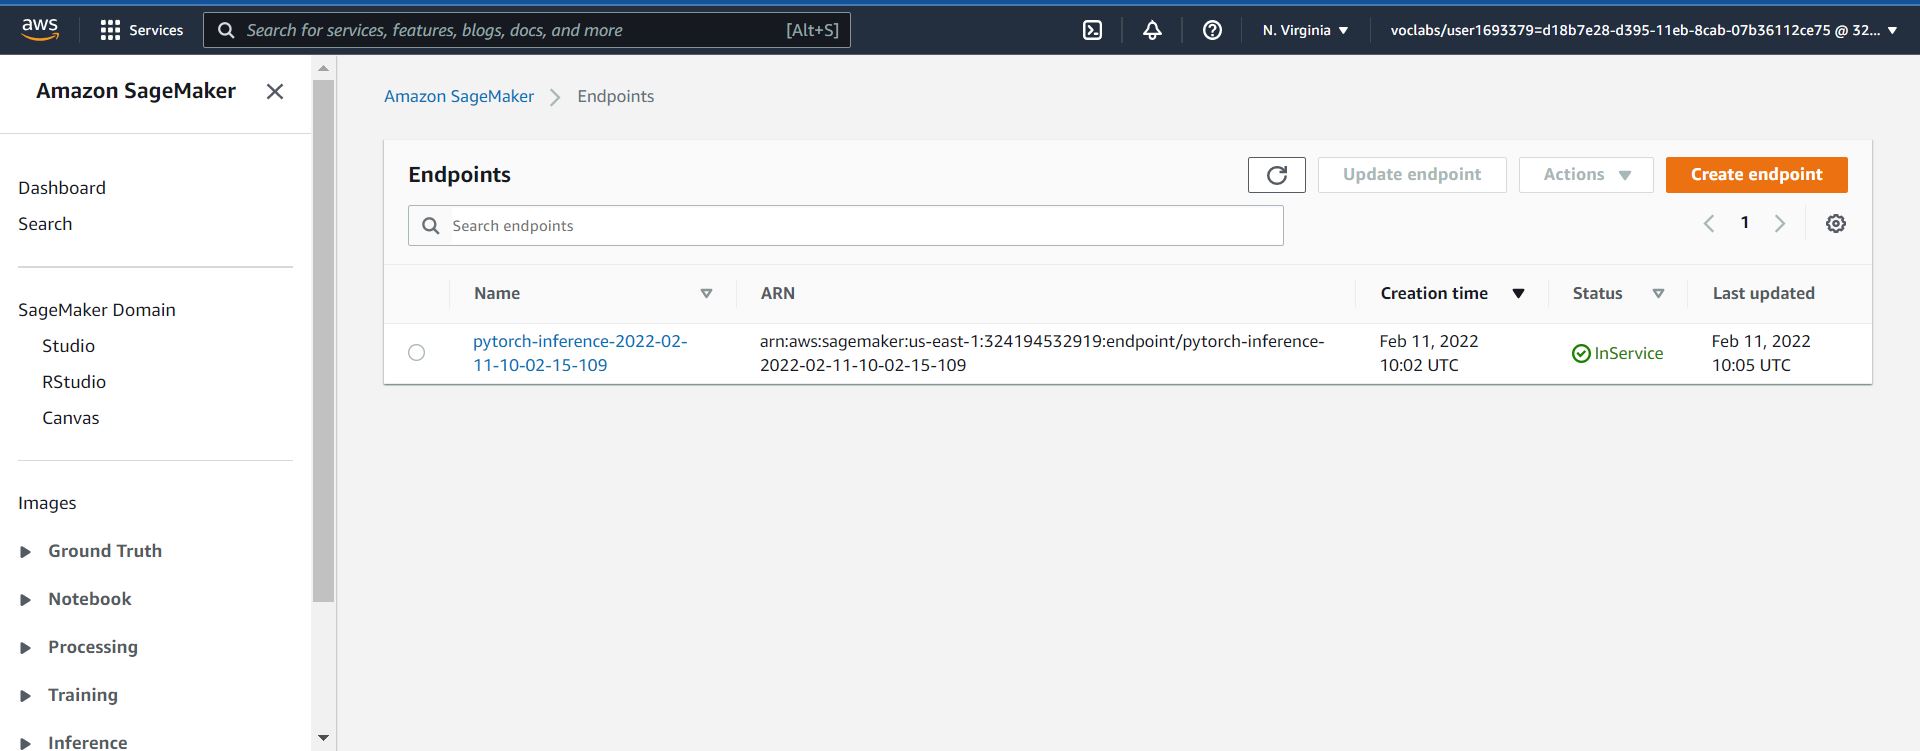Viewport: 1920px width, 751px height.
Task: Click the sidebar scrollbar down arrow
Action: 323,738
